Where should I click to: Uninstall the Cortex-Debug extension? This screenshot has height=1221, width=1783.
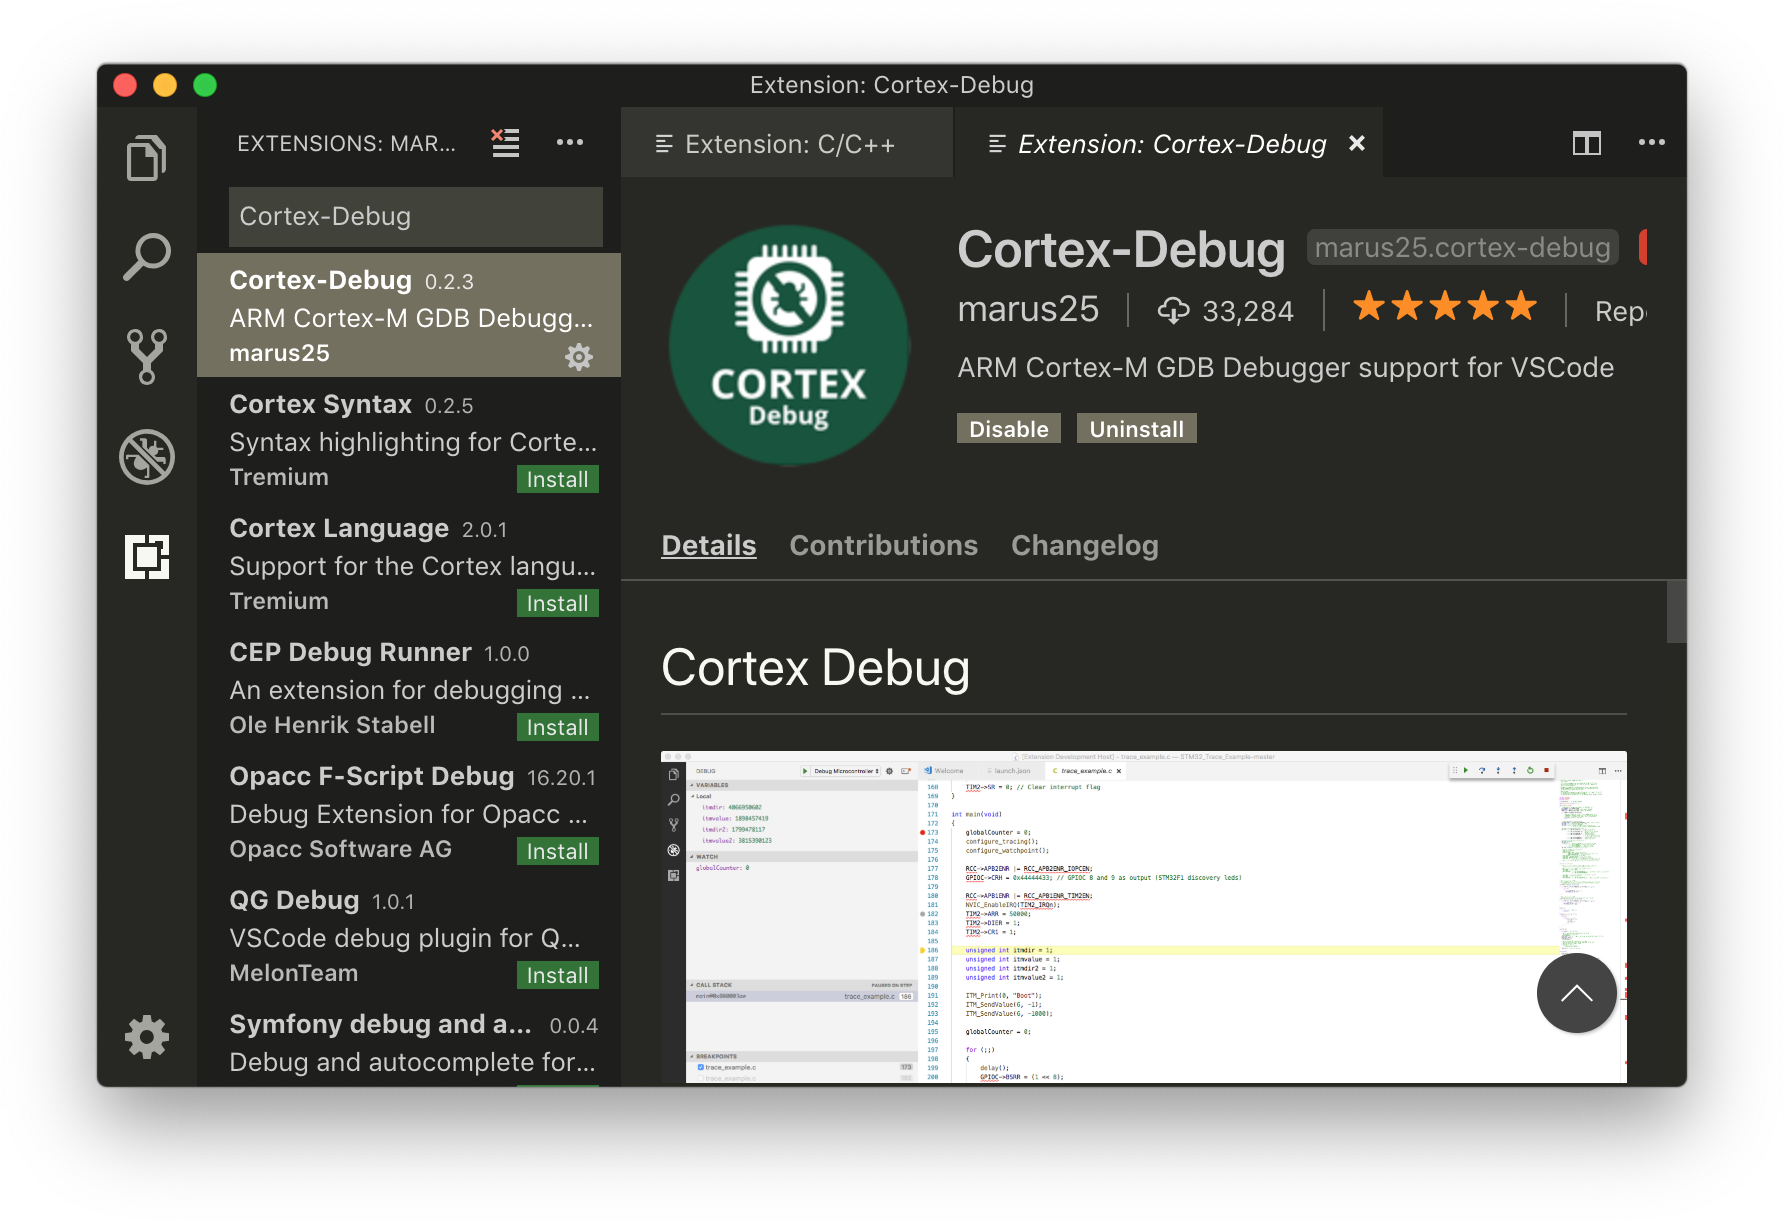click(x=1136, y=429)
